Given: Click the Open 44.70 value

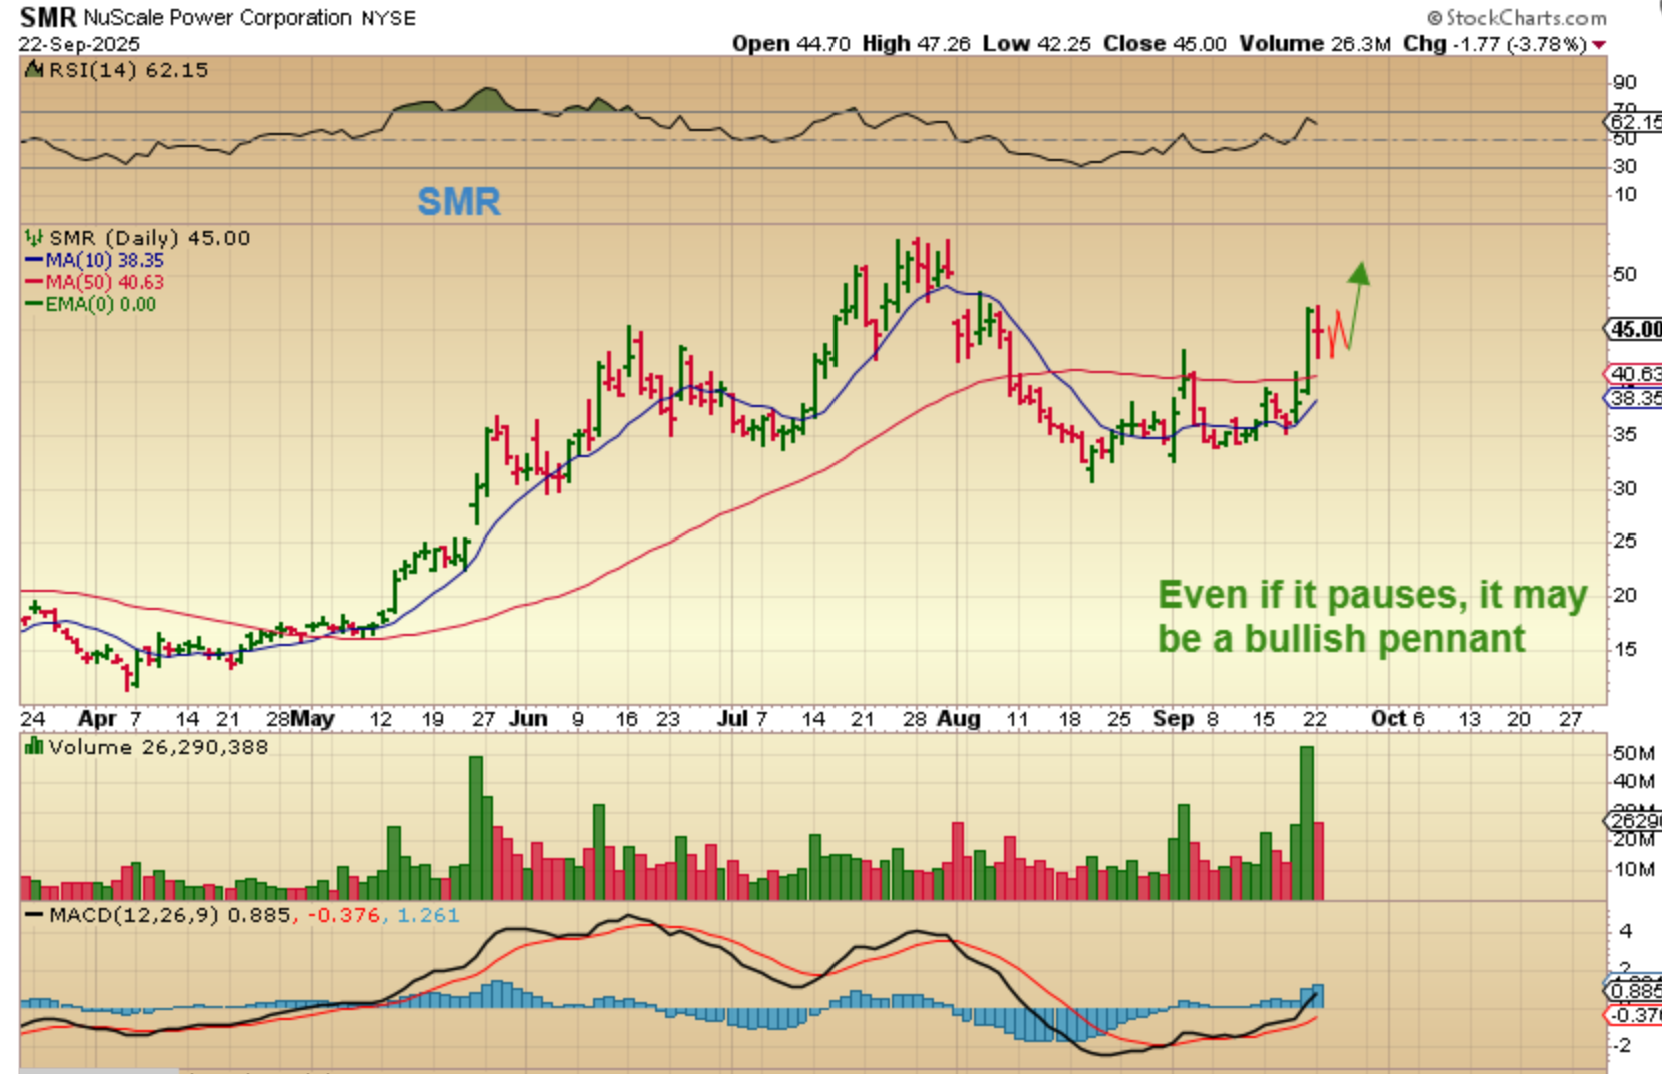Looking at the screenshot, I should click(x=791, y=44).
